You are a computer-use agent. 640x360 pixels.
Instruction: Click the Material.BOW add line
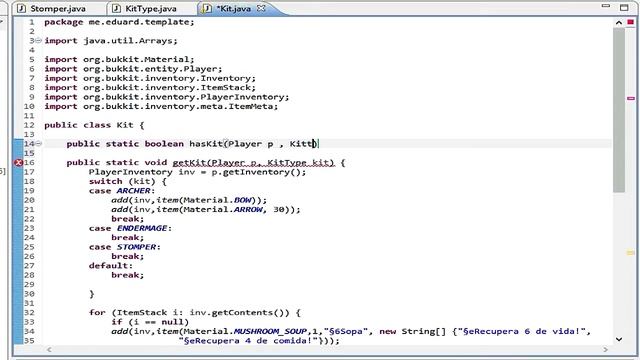click(189, 200)
